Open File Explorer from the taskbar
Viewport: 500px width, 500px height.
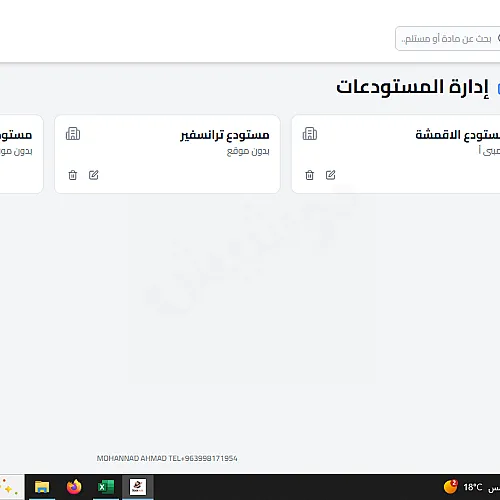pos(42,487)
